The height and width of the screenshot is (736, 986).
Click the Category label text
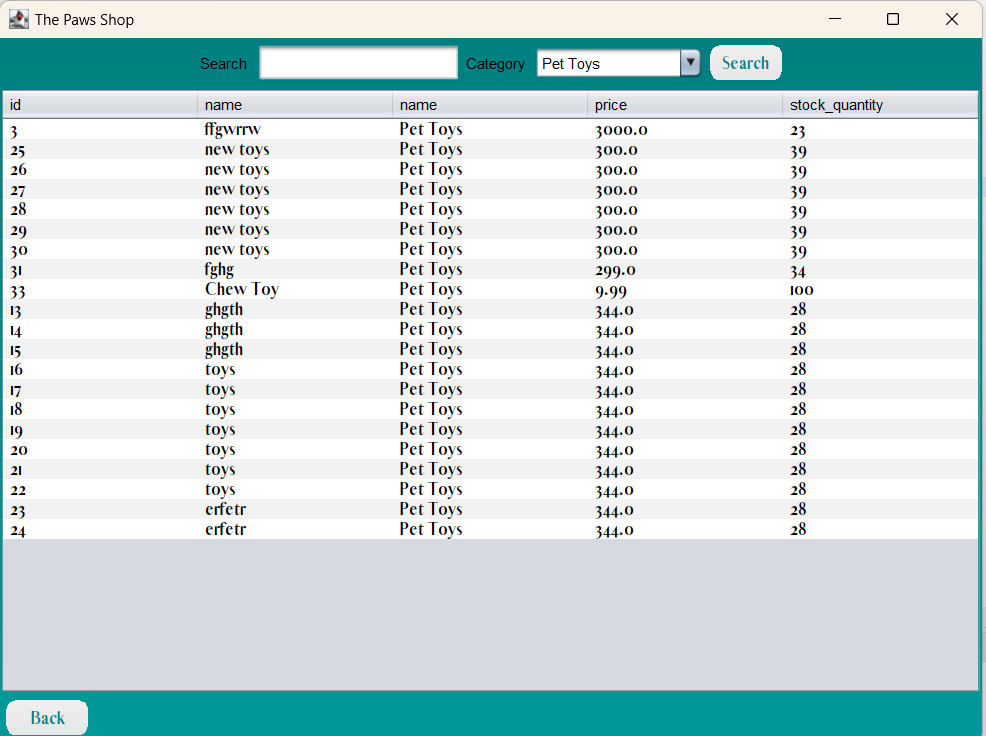coord(495,63)
